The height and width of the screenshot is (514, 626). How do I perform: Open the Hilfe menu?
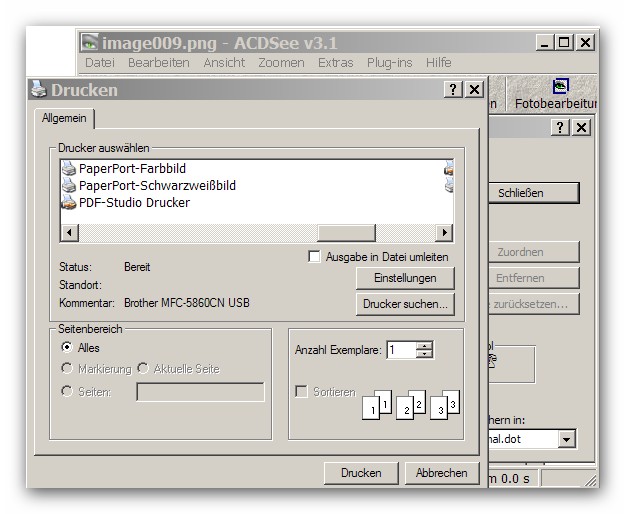(438, 63)
